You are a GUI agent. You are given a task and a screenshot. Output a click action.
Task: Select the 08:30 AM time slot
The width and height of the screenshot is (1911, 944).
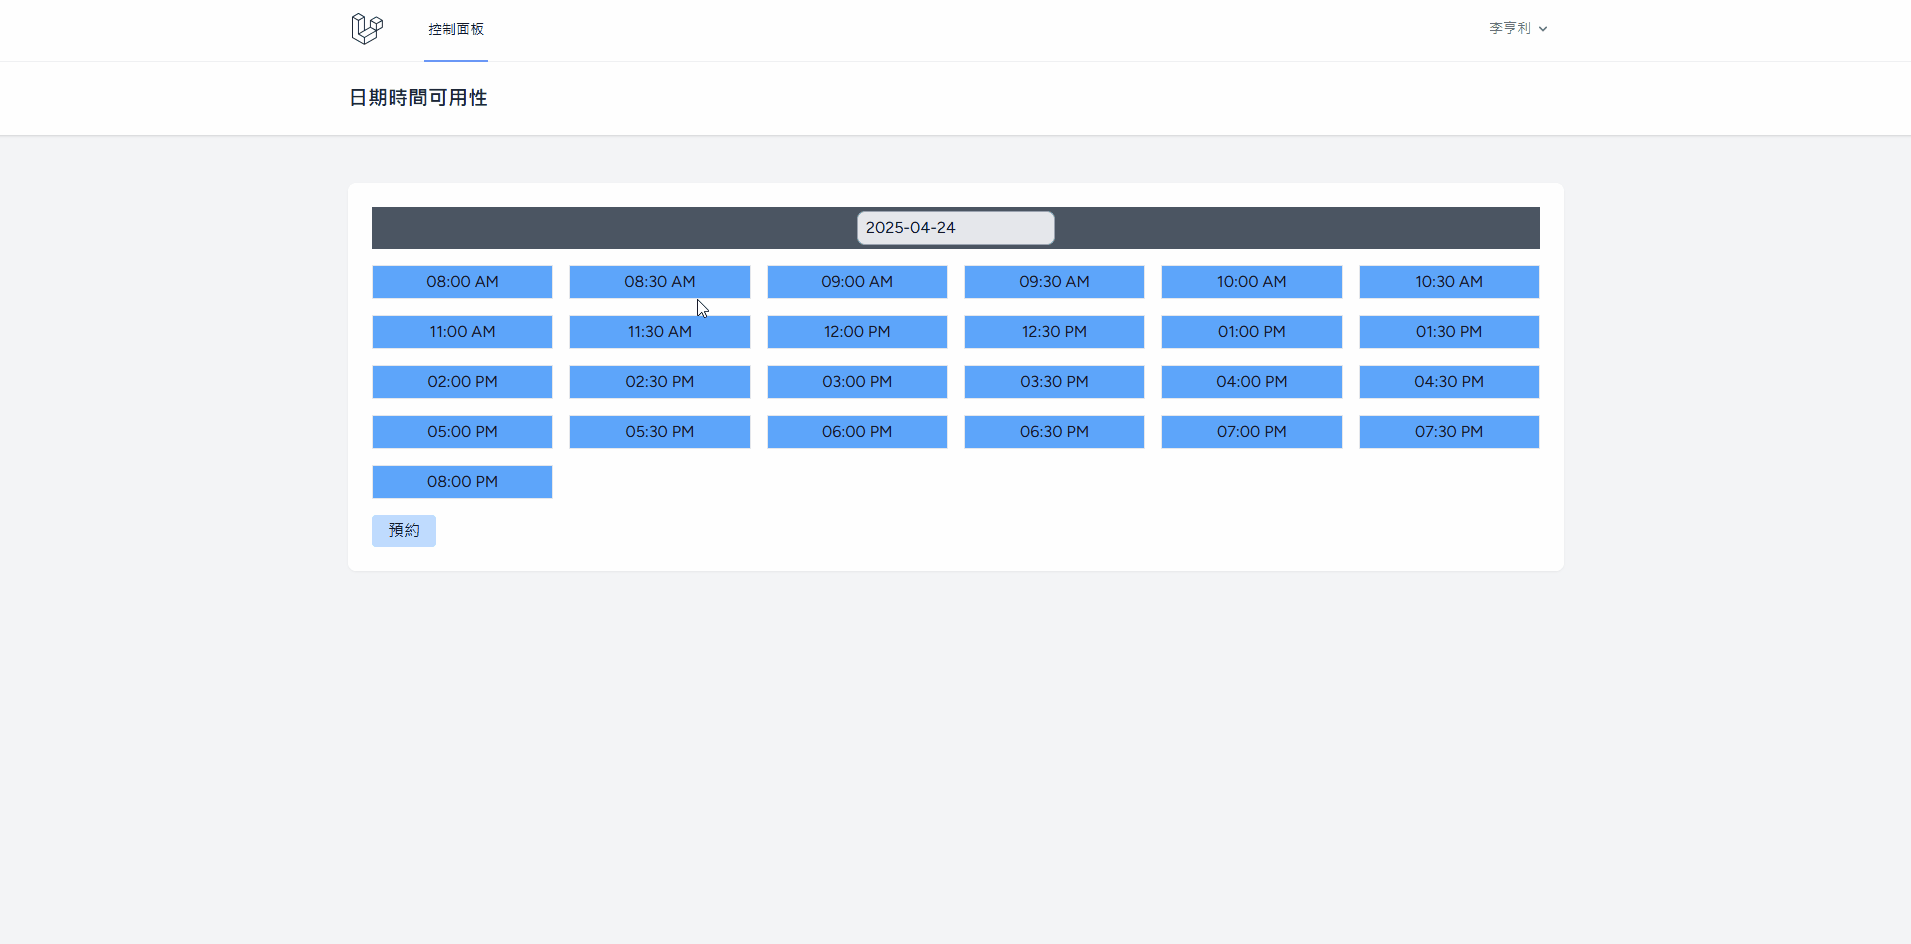click(660, 282)
